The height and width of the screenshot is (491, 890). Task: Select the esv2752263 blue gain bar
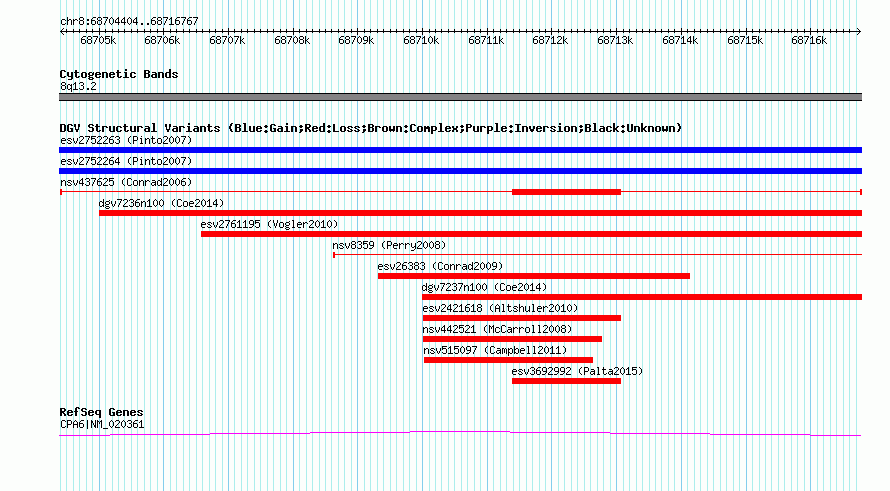[x=460, y=150]
